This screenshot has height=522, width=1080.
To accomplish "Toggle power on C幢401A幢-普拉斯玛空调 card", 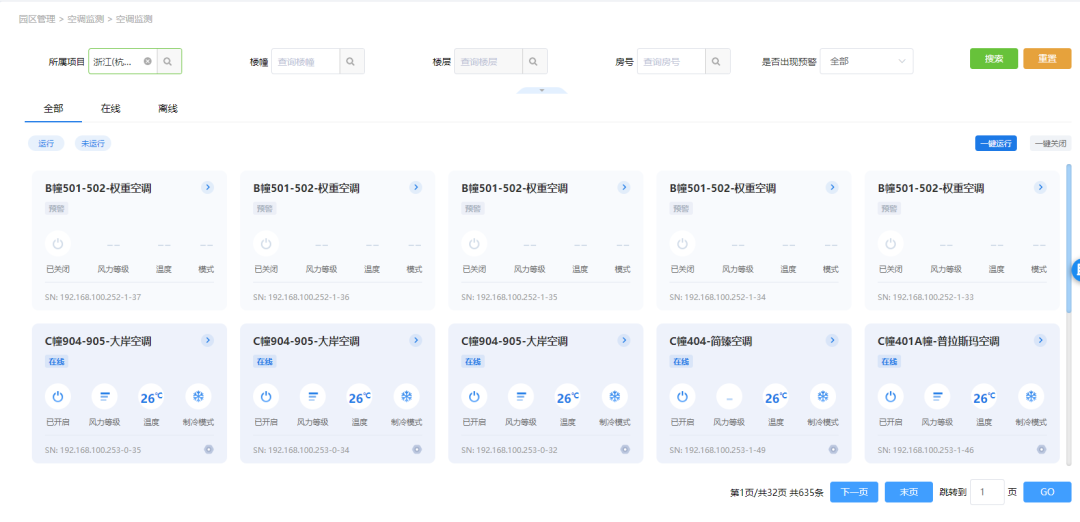I will coord(890,396).
